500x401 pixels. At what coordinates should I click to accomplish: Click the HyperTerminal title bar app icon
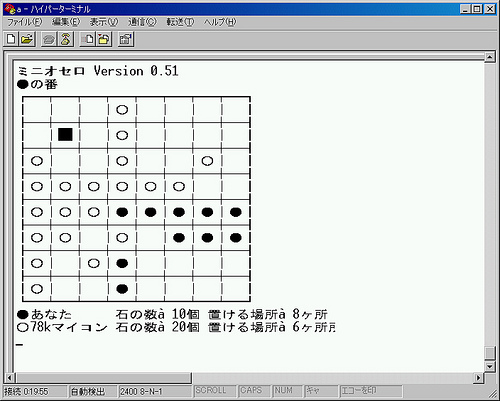tap(10, 9)
